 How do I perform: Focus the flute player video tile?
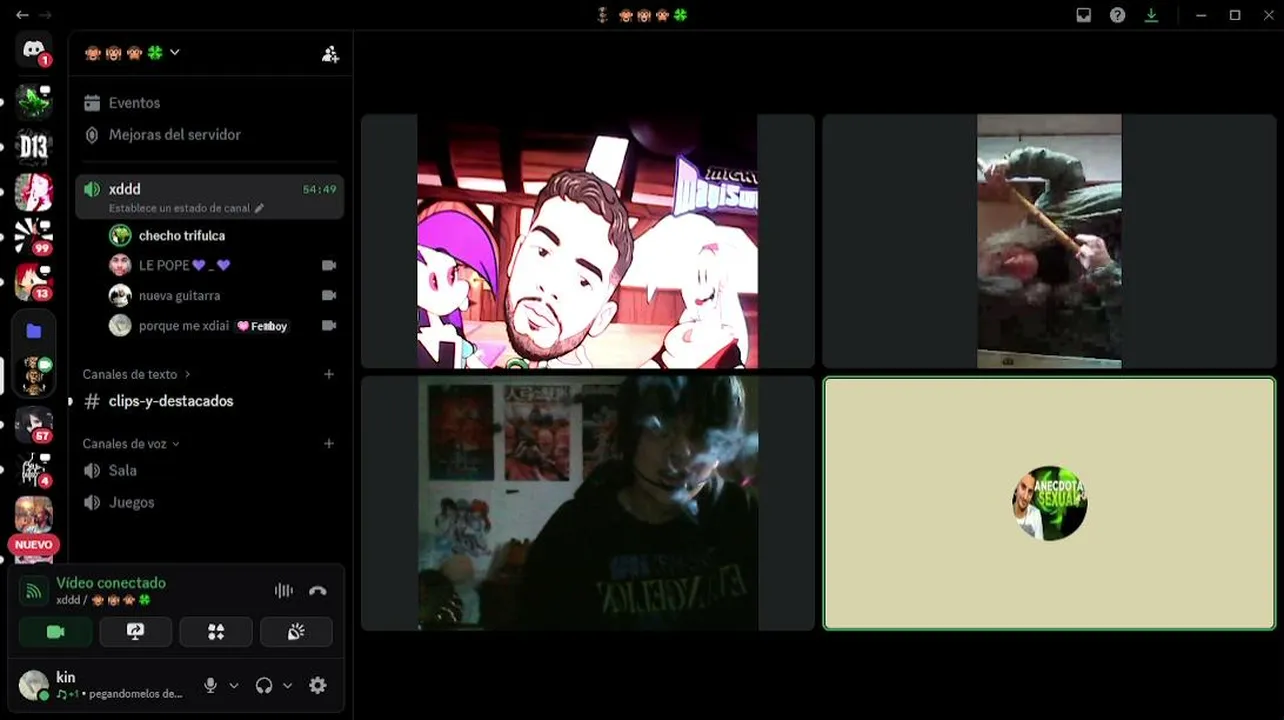pos(1049,241)
